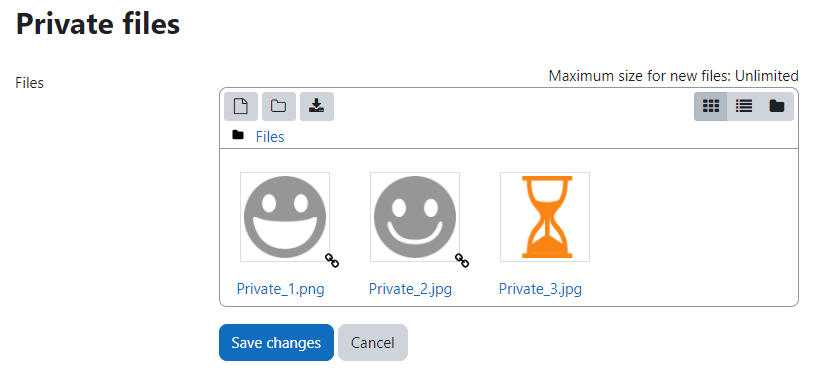Image resolution: width=820 pixels, height=379 pixels.
Task: Click the black folder icon beside Files
Action: (x=238, y=135)
